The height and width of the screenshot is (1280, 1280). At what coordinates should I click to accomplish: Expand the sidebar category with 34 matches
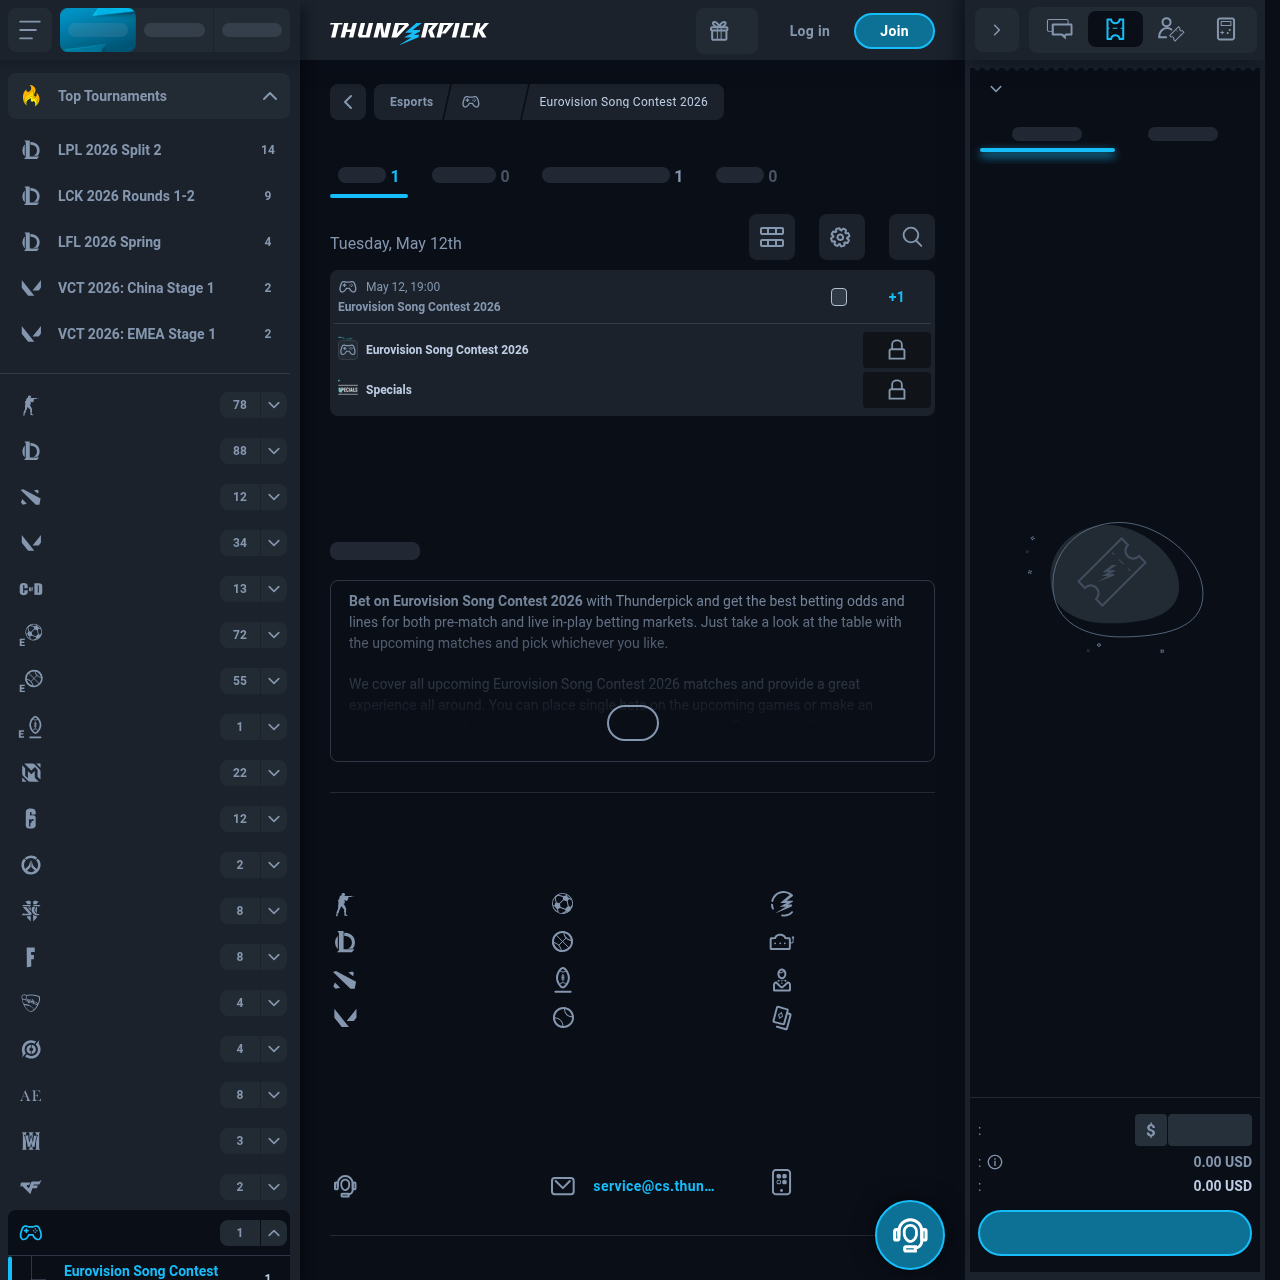274,543
